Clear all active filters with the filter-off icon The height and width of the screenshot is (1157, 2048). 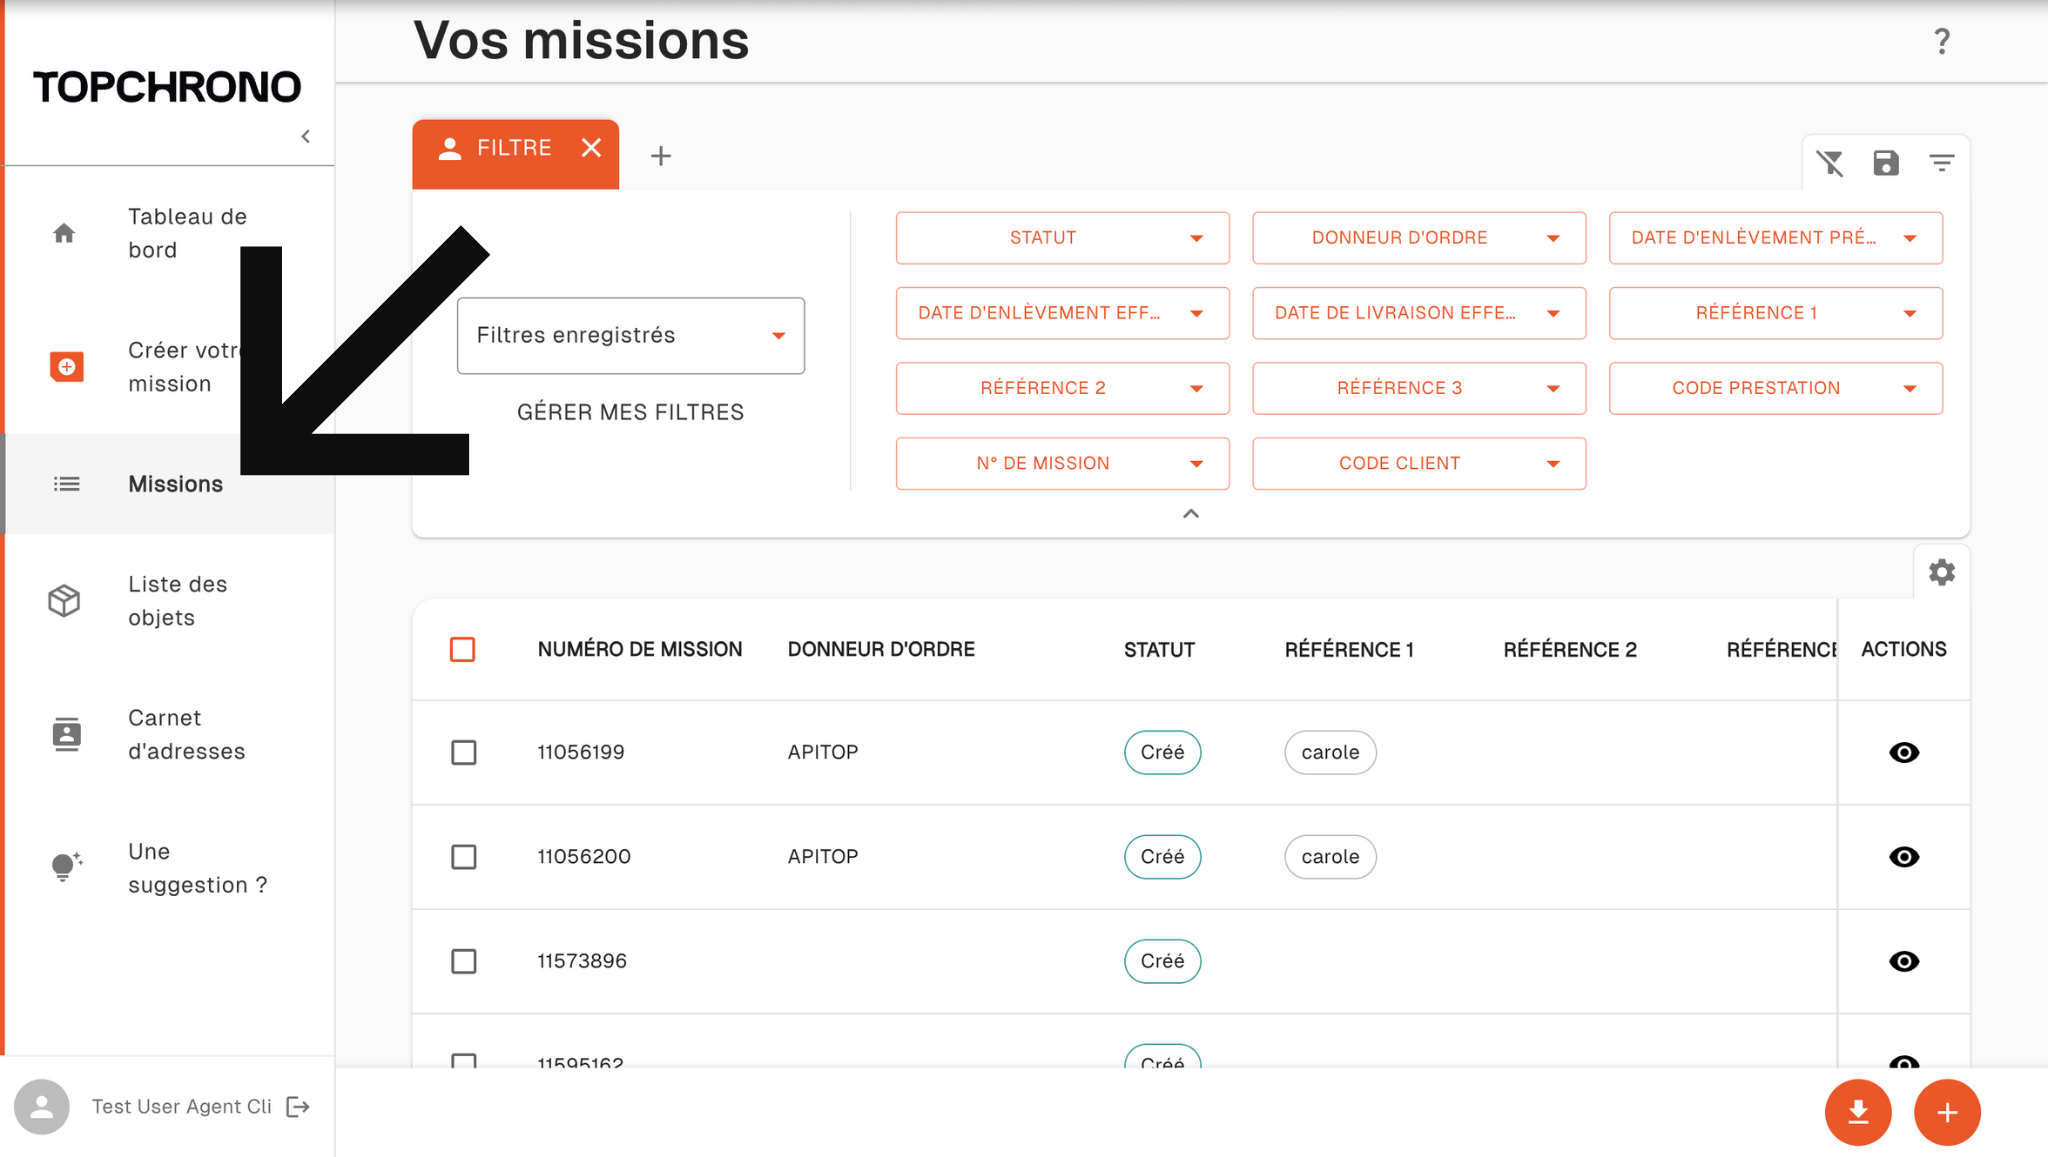[x=1831, y=163]
